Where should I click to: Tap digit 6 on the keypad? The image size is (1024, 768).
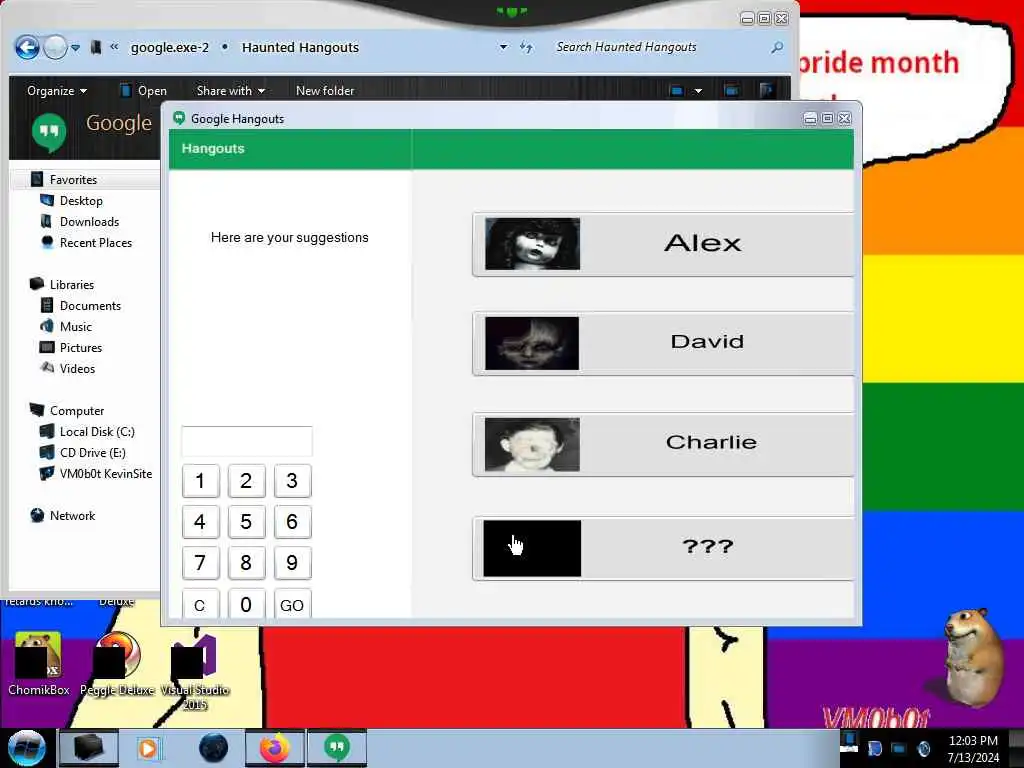pos(292,522)
